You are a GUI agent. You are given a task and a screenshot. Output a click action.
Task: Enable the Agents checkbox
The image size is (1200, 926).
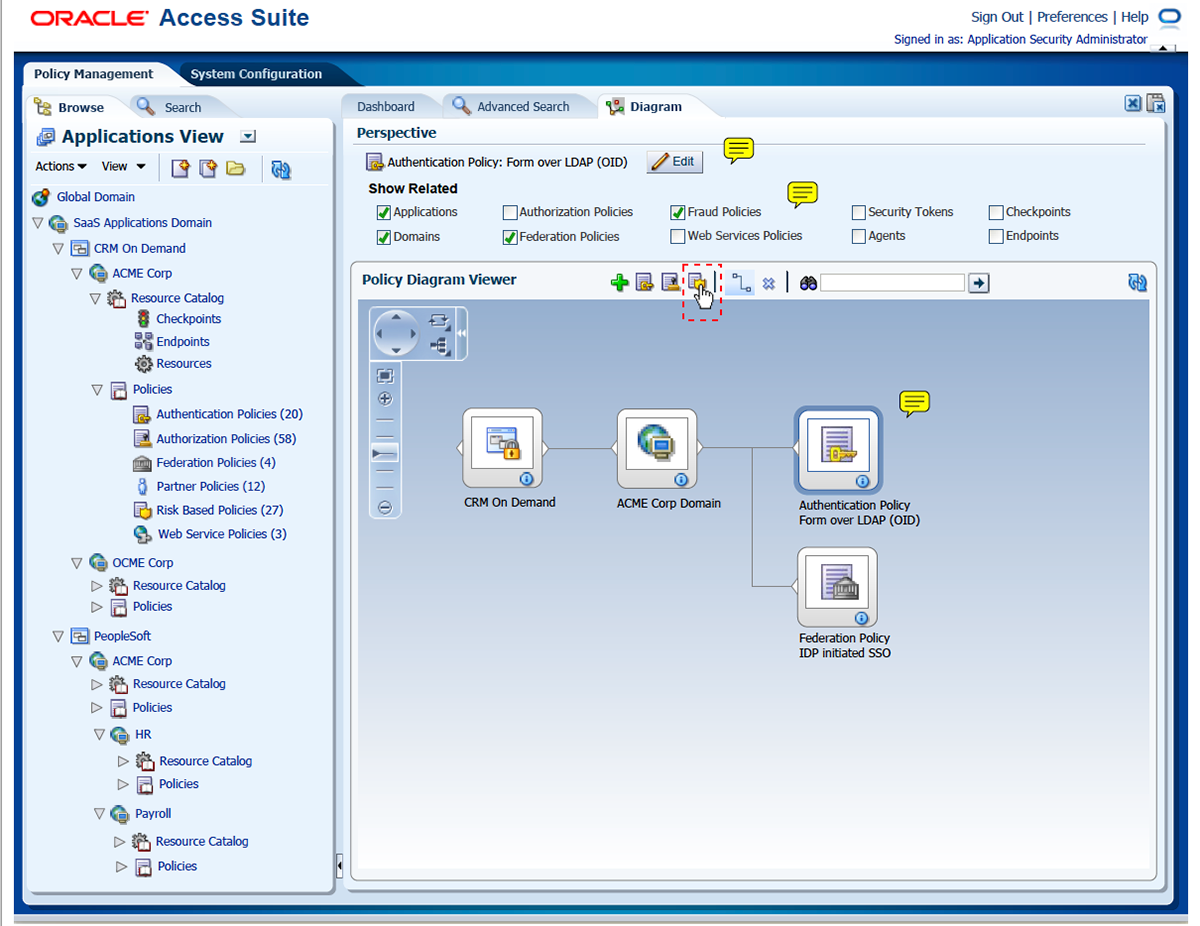tap(859, 236)
